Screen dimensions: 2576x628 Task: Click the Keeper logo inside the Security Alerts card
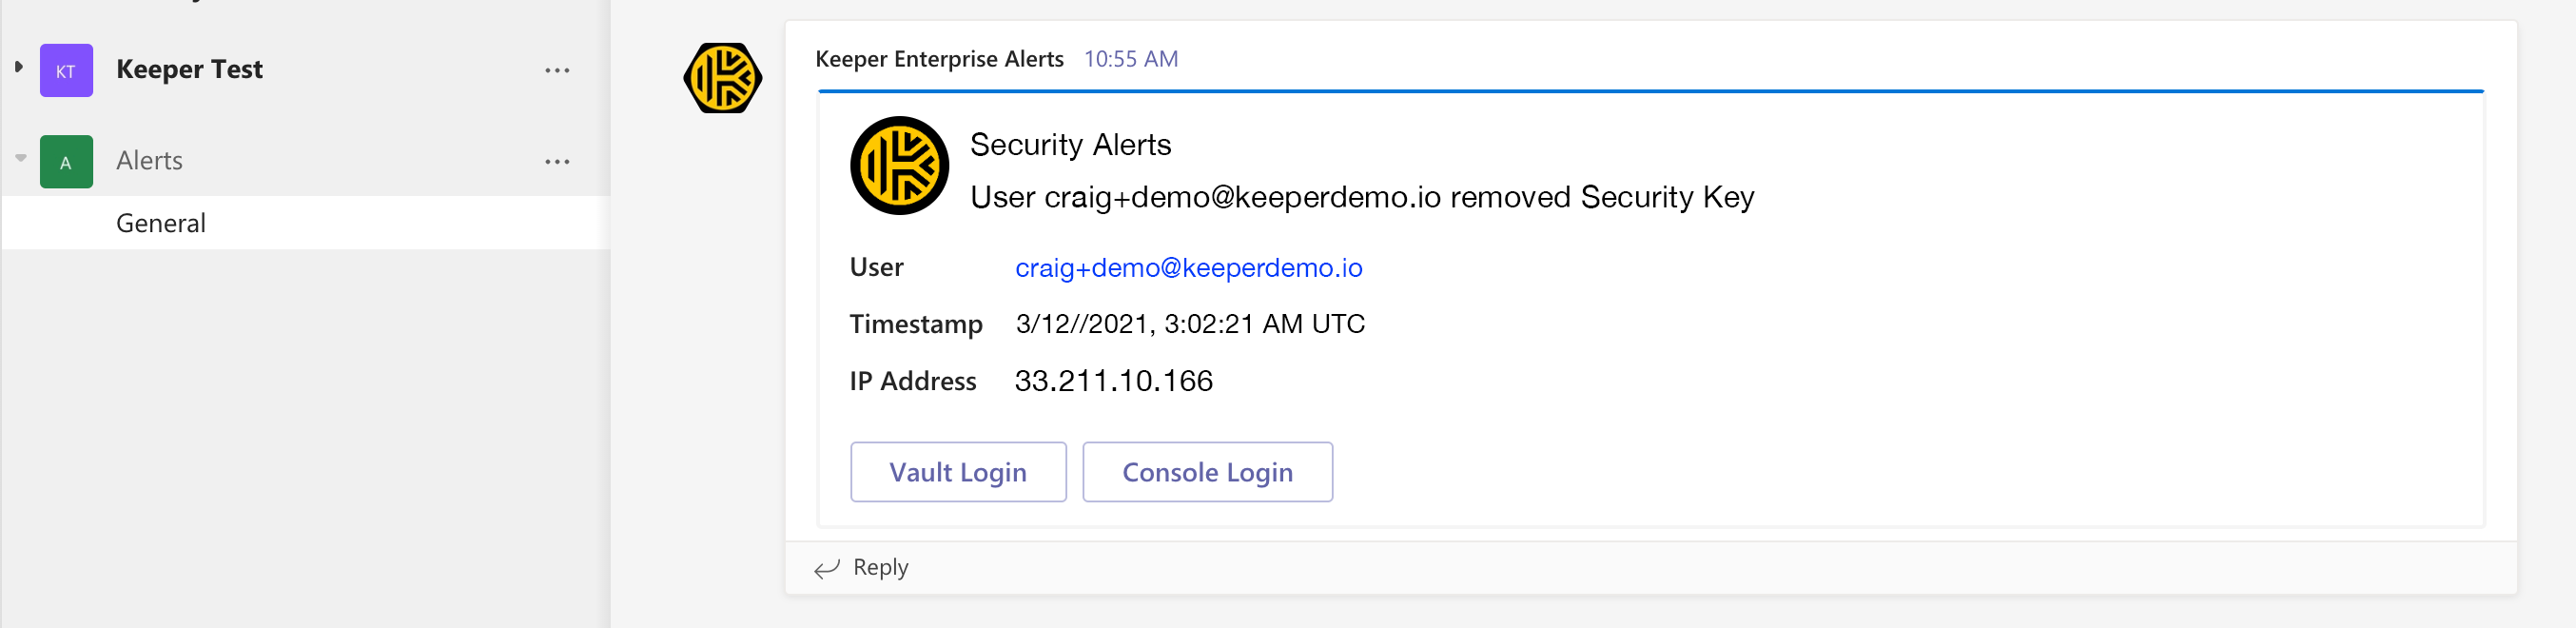pyautogui.click(x=899, y=166)
